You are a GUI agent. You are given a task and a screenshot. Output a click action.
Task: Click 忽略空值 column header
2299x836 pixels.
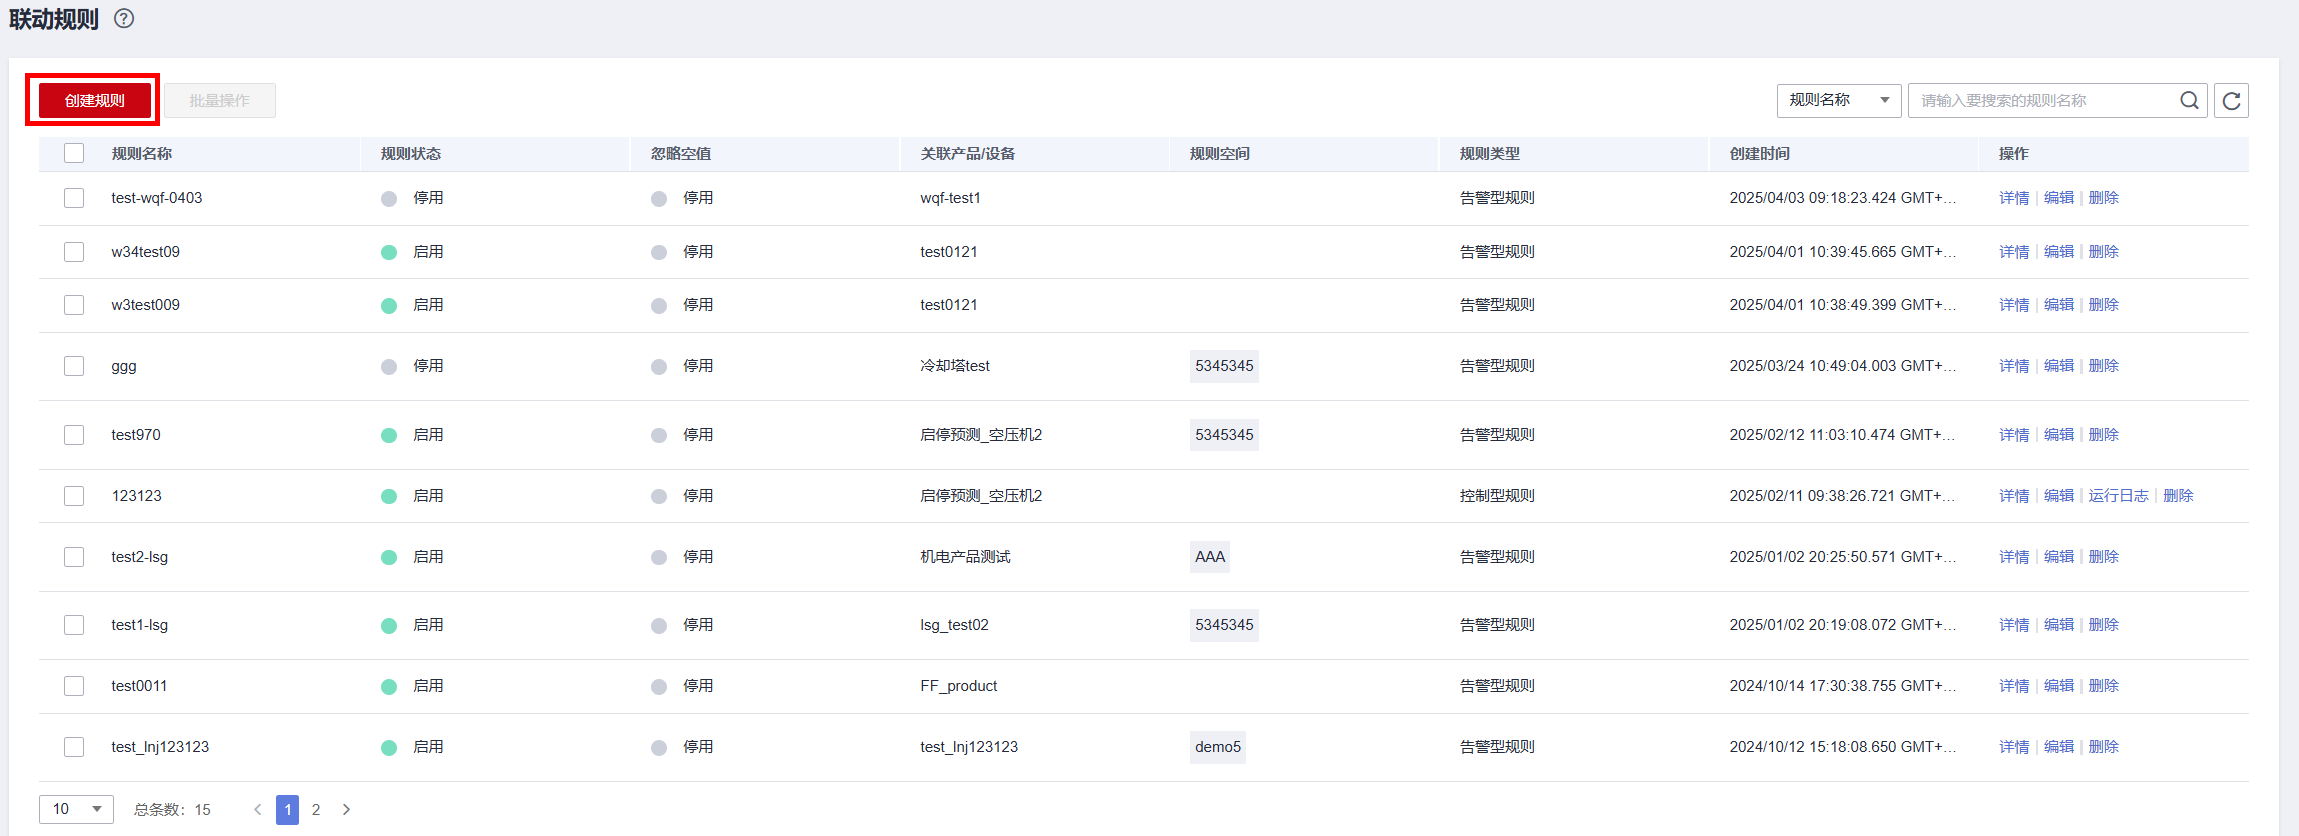681,153
